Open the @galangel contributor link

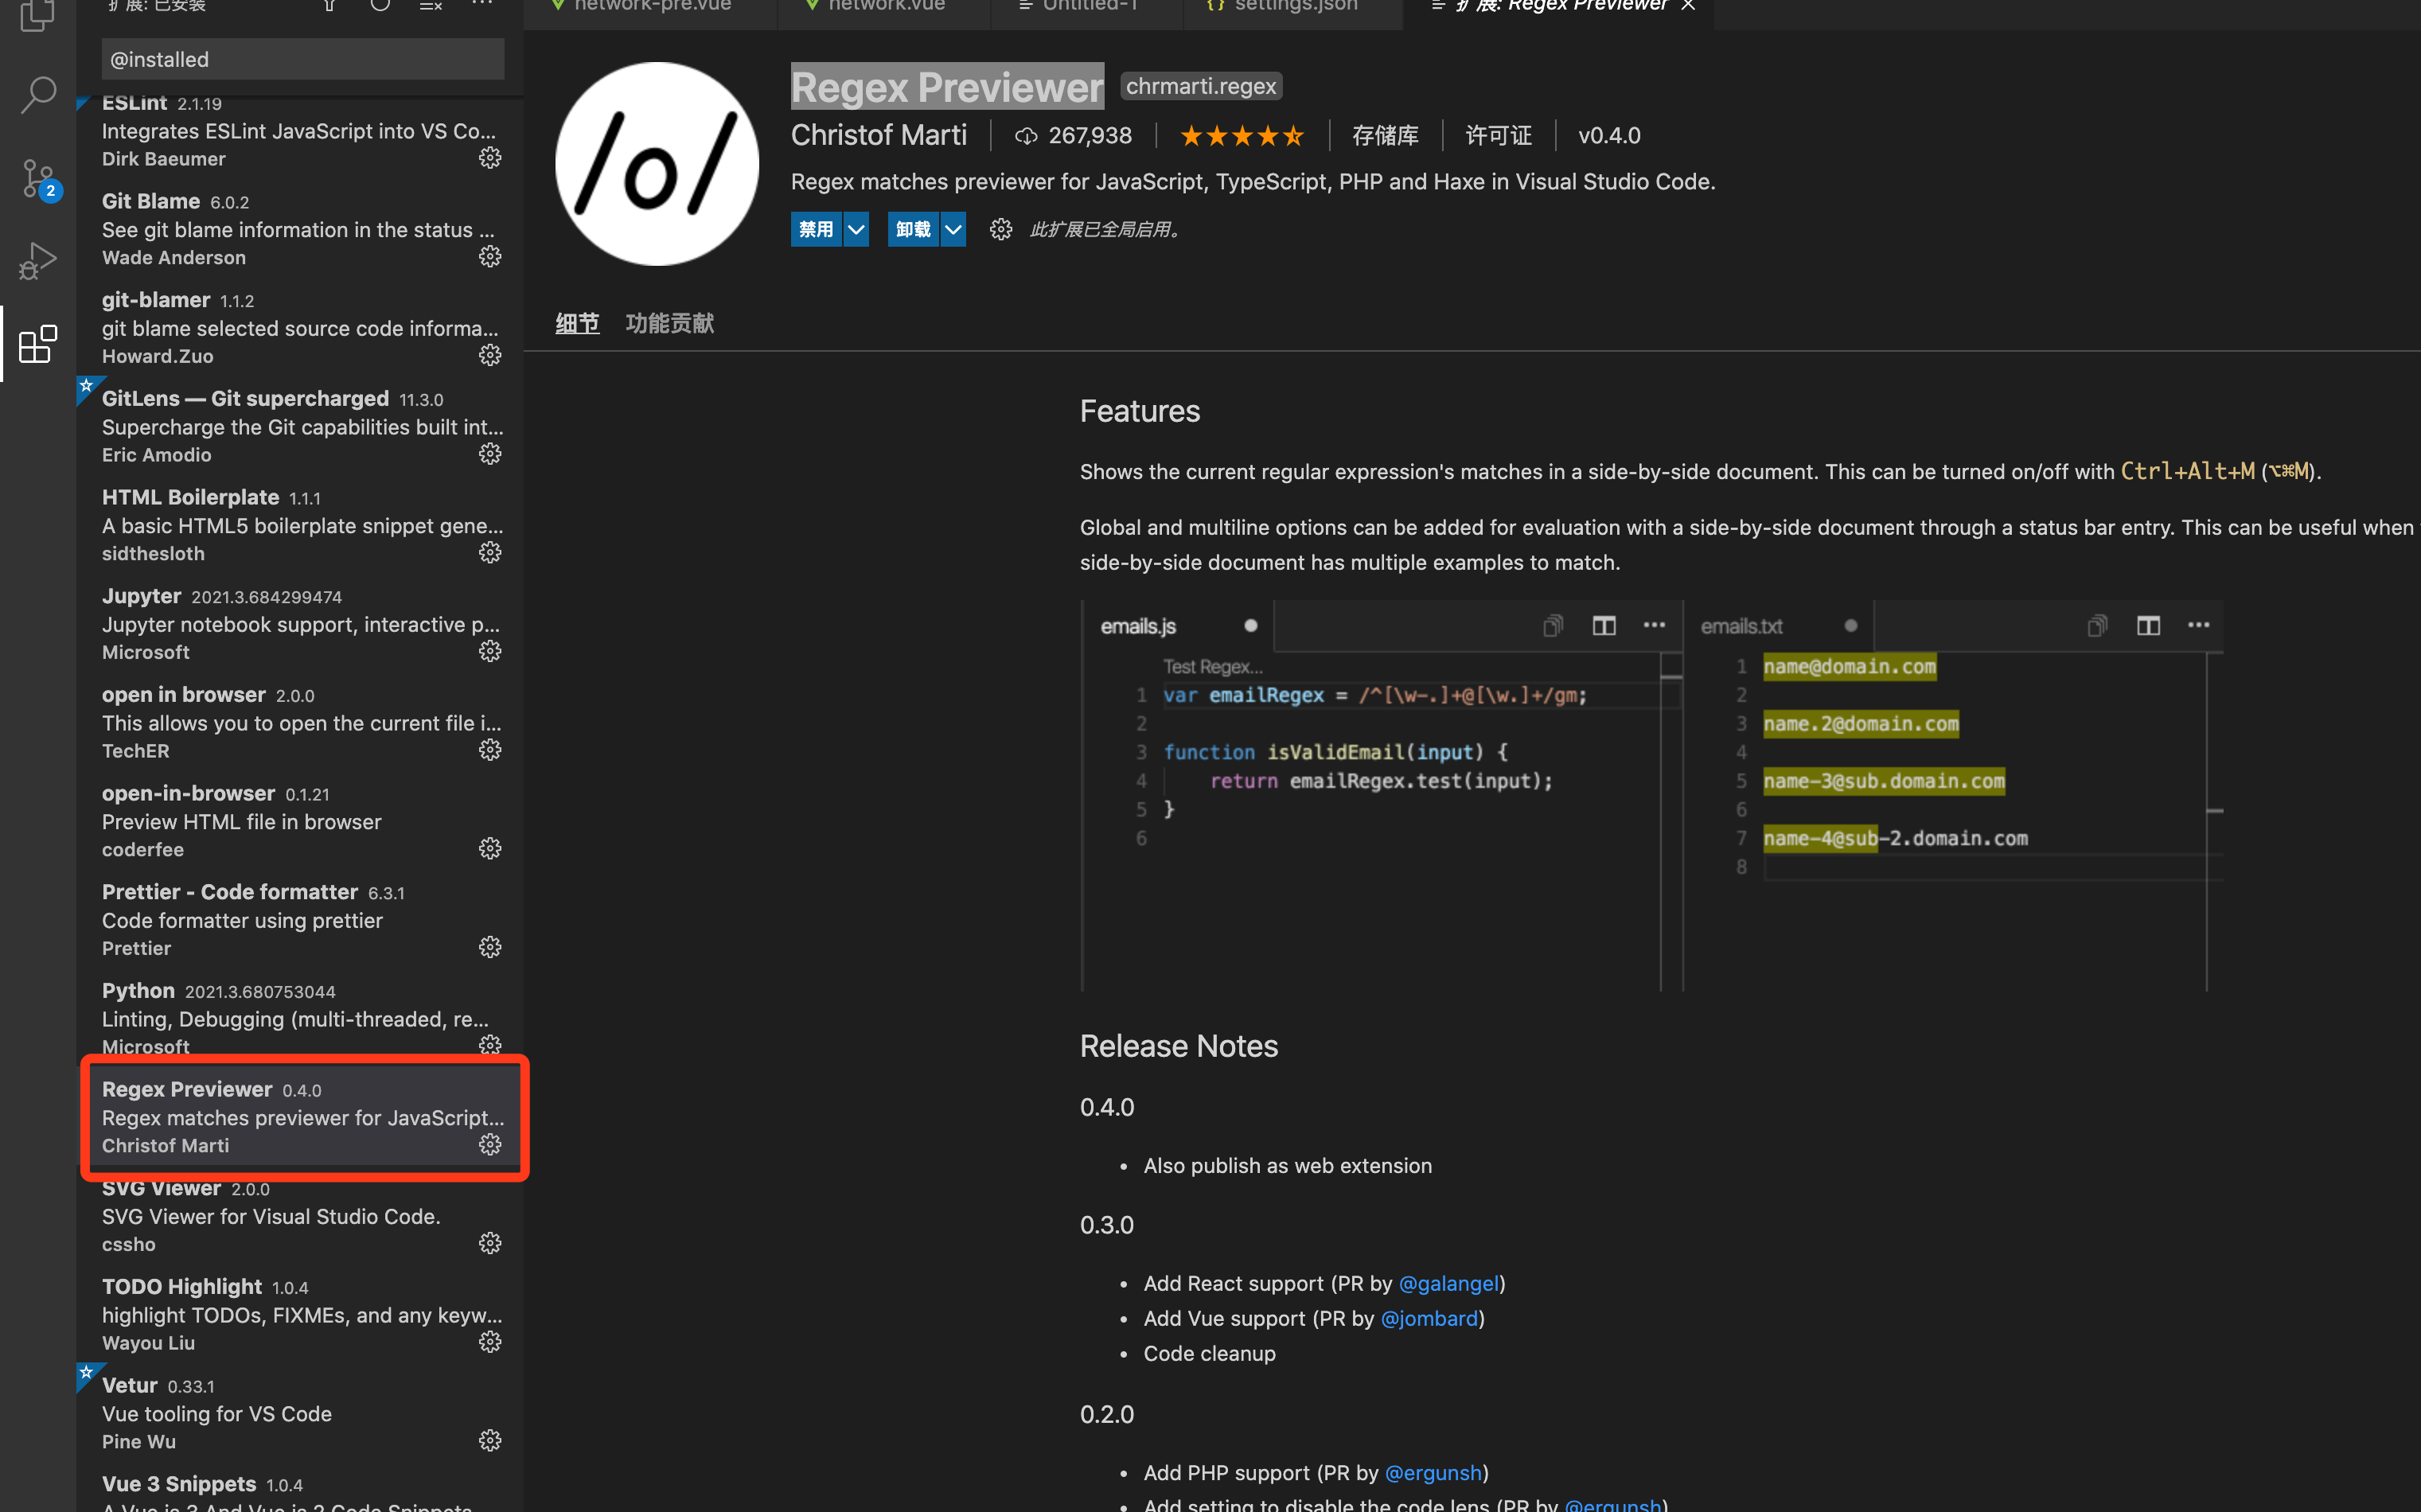1448,1283
